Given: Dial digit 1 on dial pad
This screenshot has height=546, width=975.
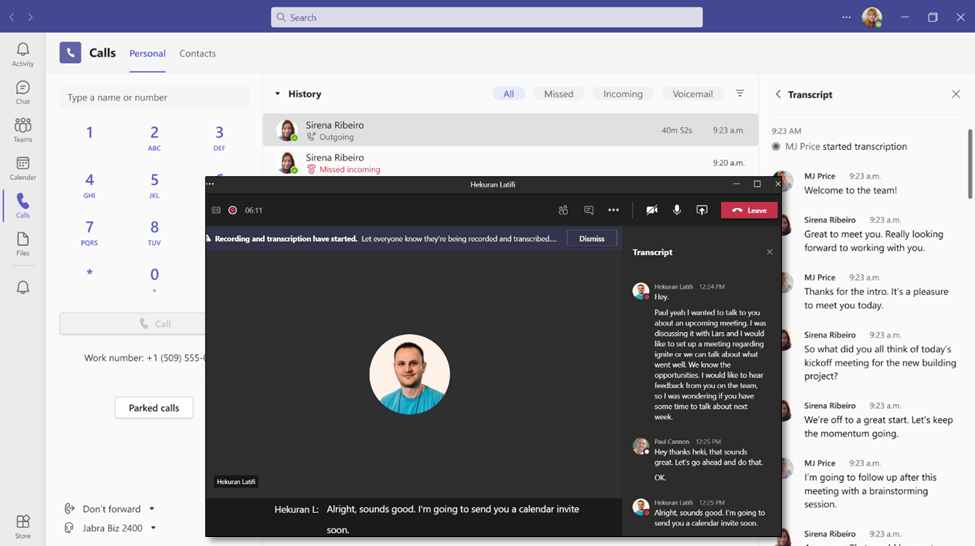Looking at the screenshot, I should coord(90,132).
